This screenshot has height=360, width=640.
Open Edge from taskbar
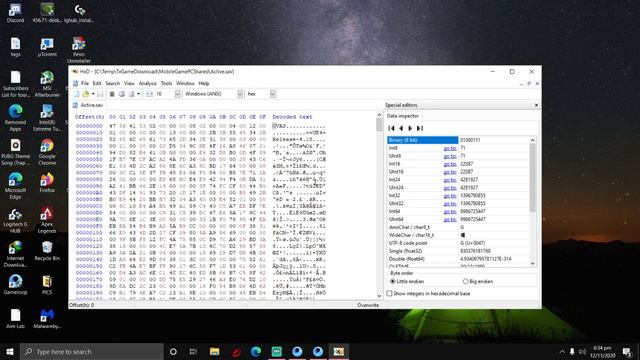click(256, 351)
